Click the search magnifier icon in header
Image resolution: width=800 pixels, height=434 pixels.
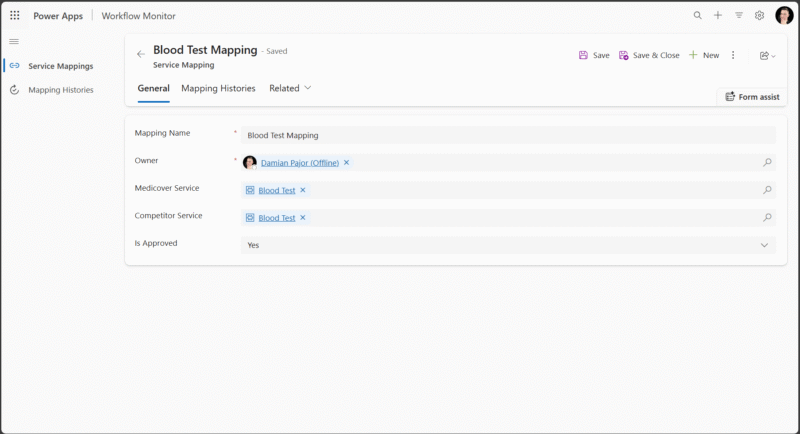pos(698,16)
